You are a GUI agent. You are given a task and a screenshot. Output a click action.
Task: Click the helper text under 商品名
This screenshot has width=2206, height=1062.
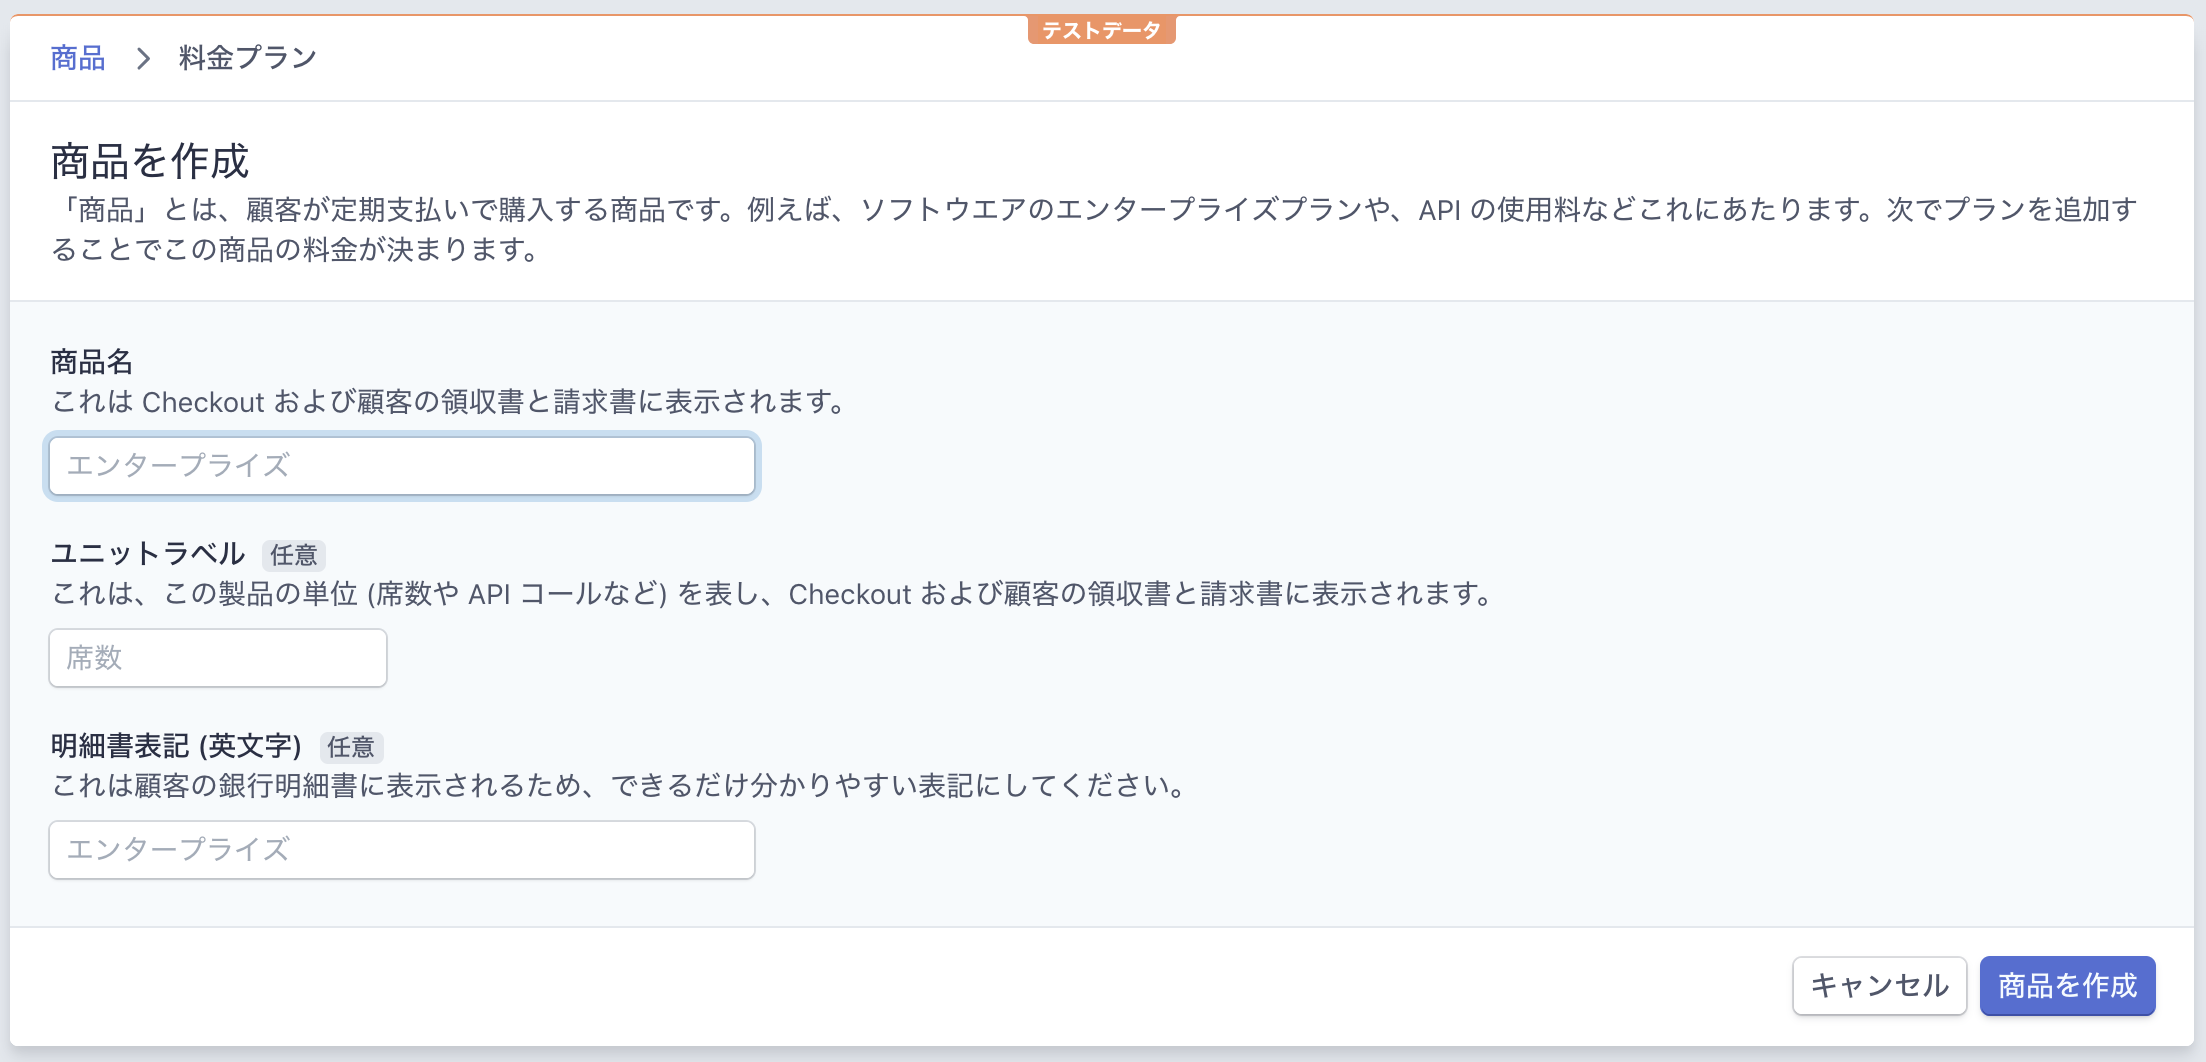pos(448,403)
